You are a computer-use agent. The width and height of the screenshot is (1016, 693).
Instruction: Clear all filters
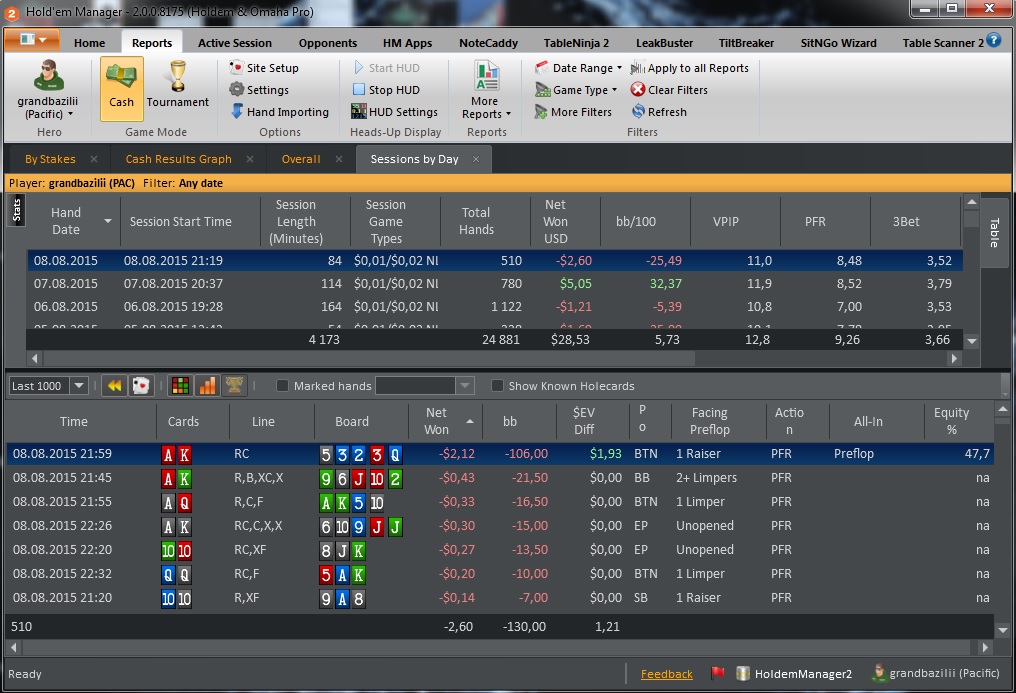tap(669, 90)
